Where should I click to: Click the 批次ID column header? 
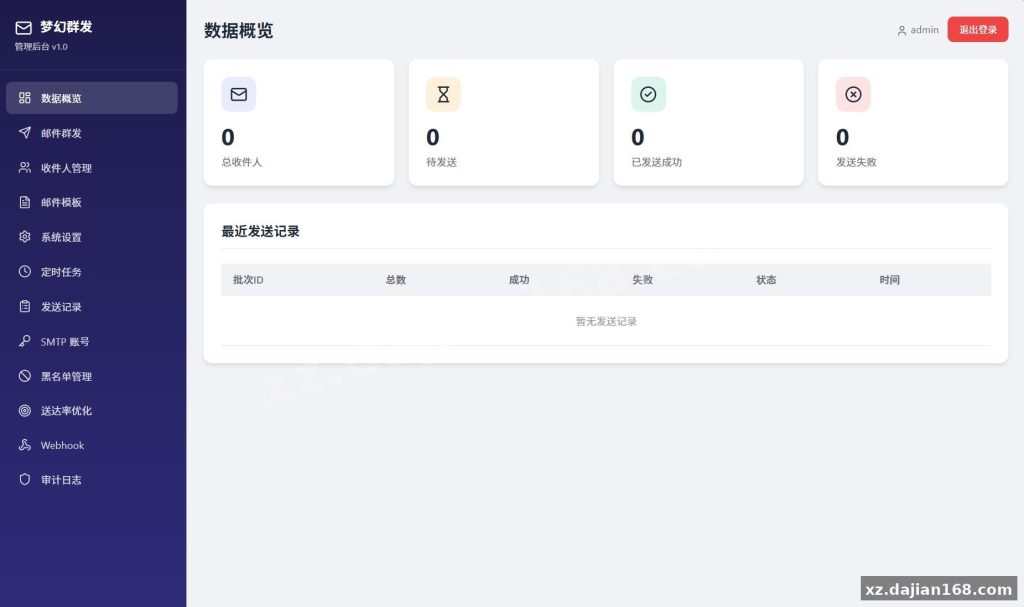point(248,280)
